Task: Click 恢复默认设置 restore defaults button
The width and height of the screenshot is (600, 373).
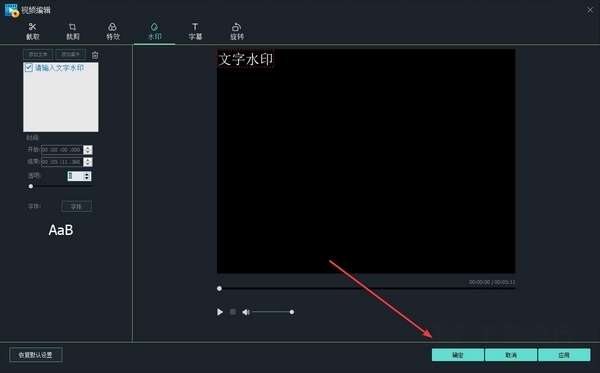Action: click(x=36, y=355)
